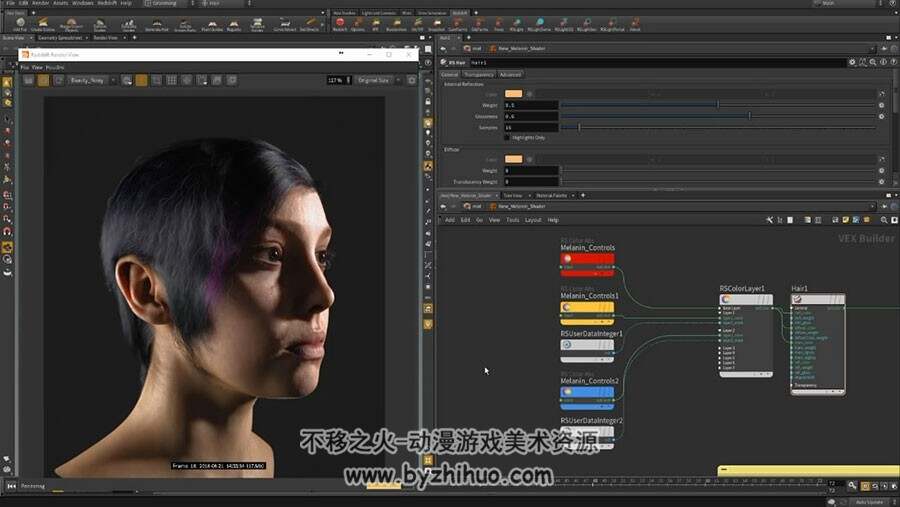
Task: Click the jump to first frame playback button
Action: pos(11,486)
